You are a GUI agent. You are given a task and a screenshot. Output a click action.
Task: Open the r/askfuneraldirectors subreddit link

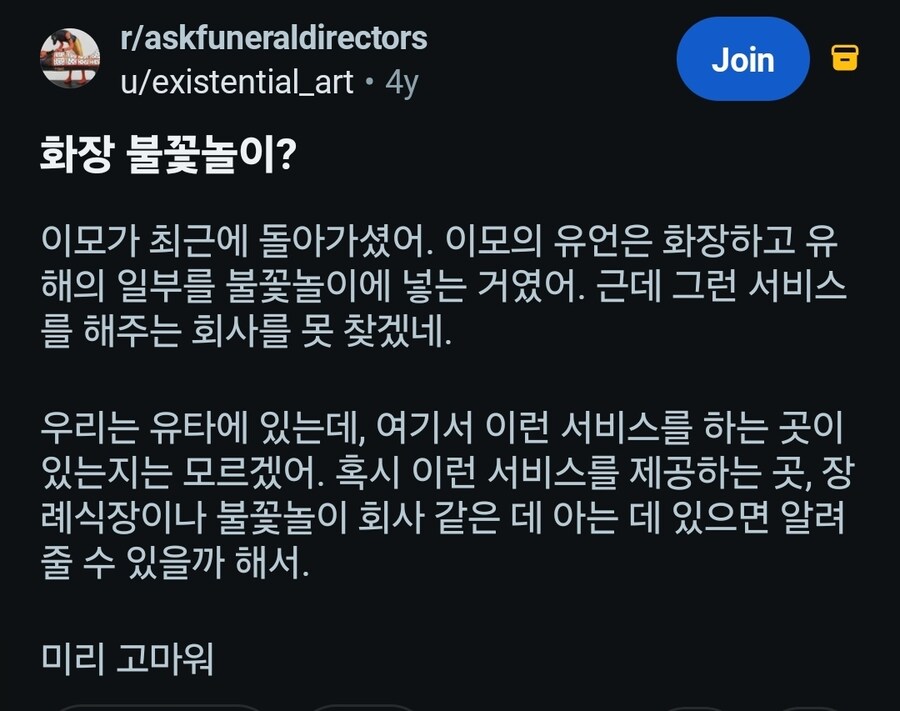pyautogui.click(x=273, y=39)
